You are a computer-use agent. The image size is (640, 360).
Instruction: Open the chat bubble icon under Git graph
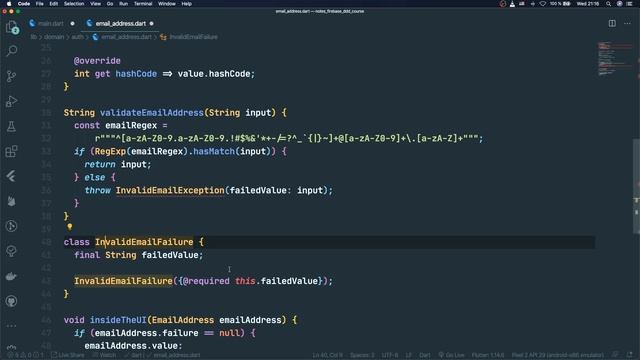(x=12, y=251)
